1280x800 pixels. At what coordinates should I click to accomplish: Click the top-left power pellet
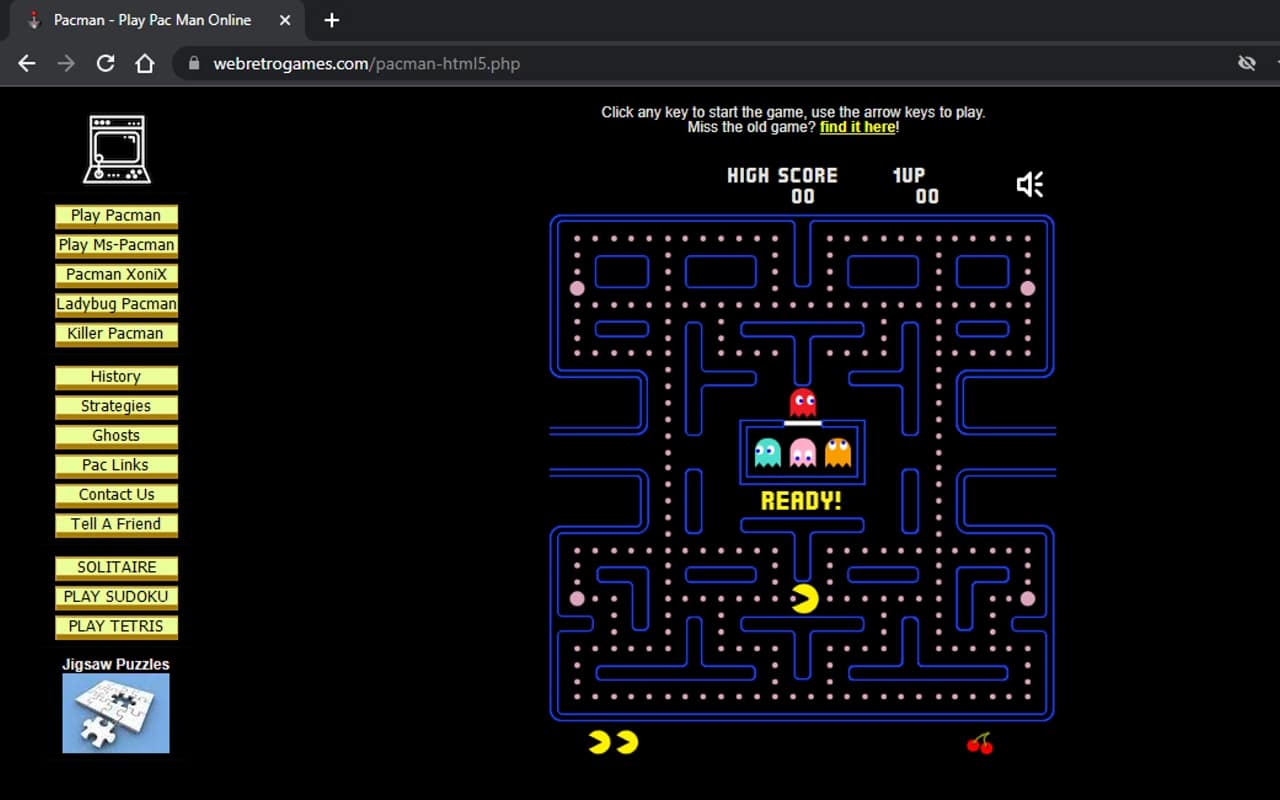coord(577,288)
